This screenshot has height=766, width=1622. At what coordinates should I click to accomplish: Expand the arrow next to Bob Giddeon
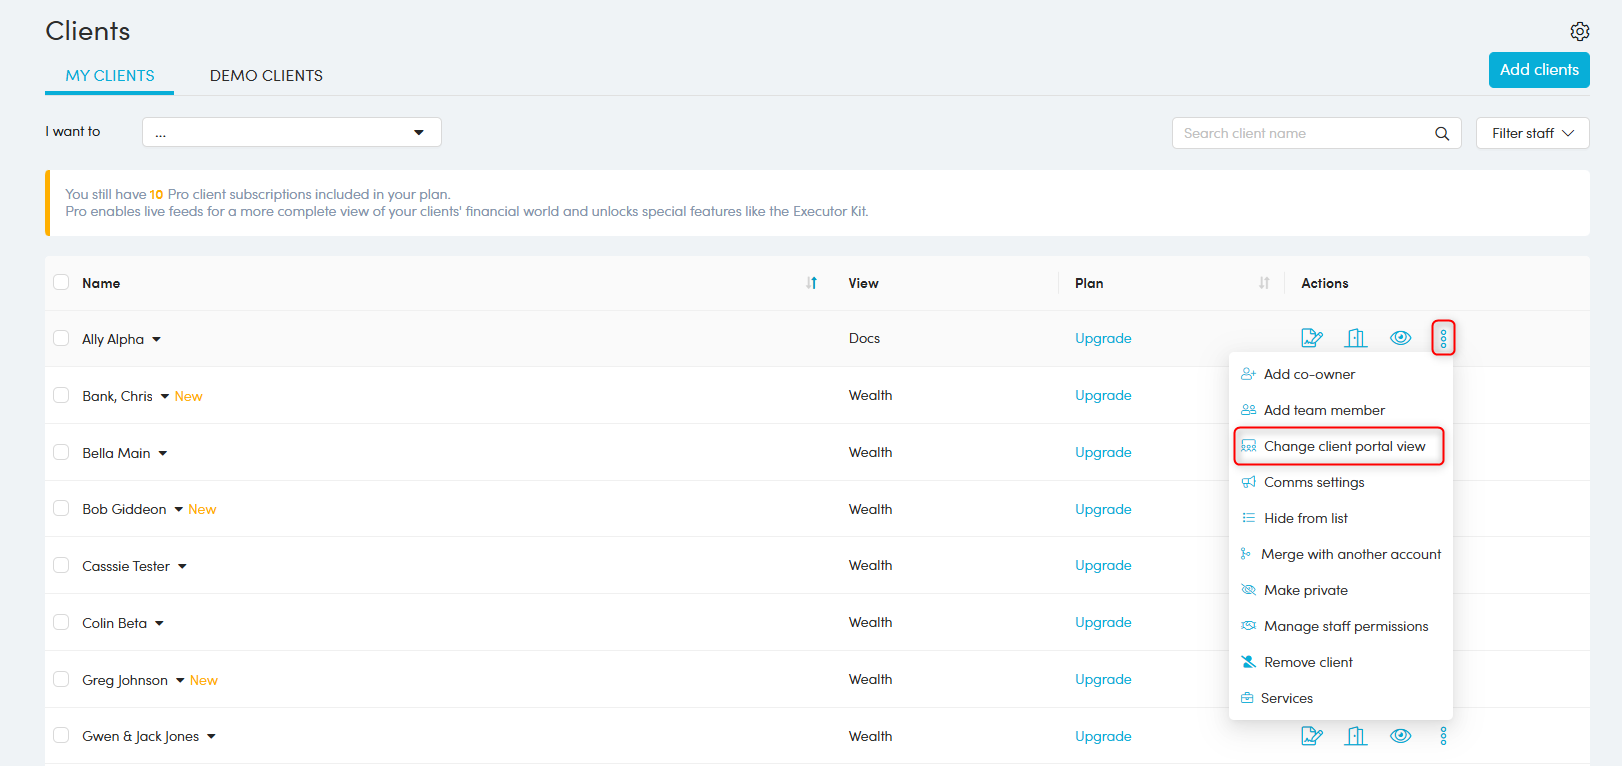point(179,510)
